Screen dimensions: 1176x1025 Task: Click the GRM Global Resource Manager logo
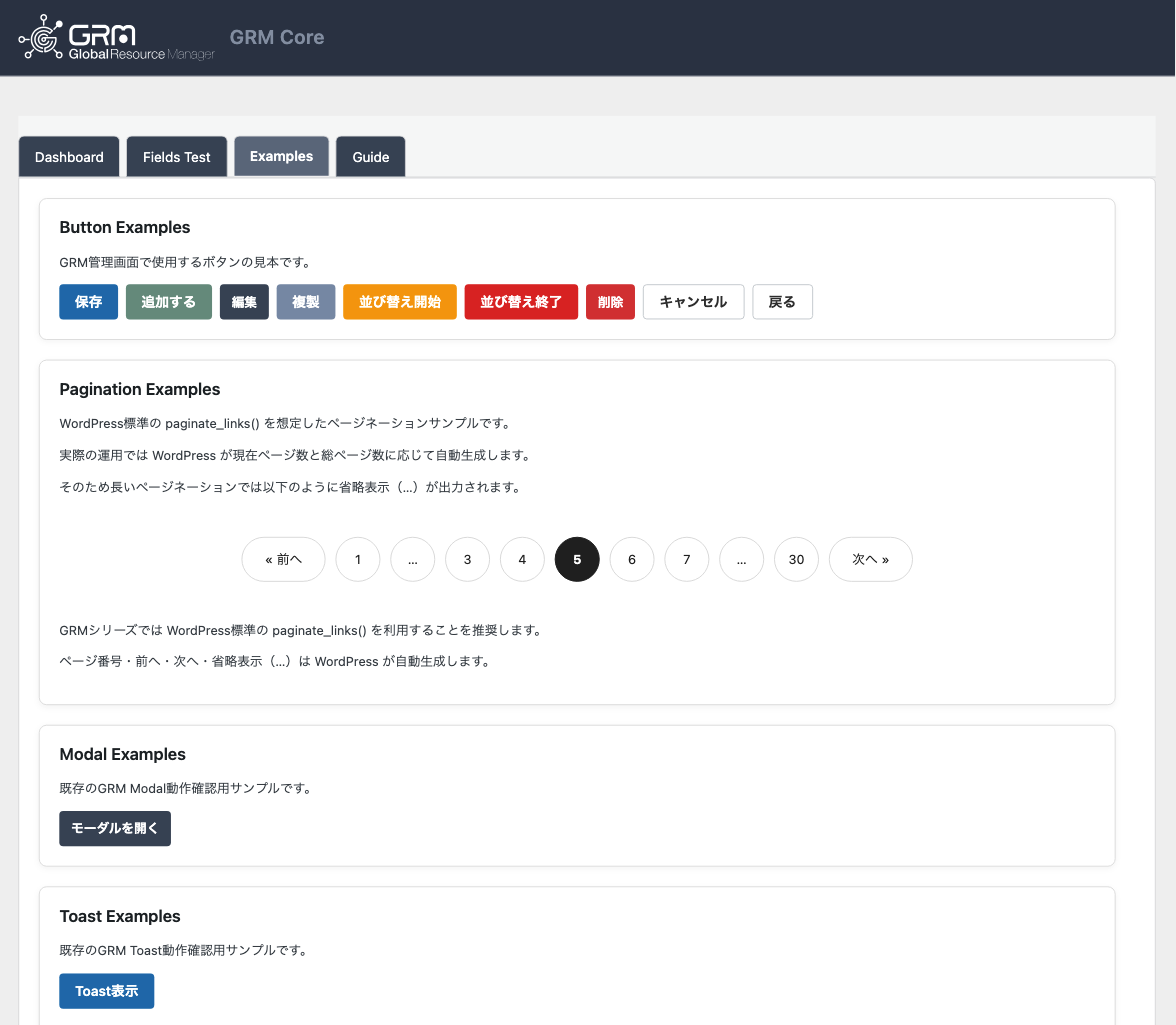click(116, 37)
